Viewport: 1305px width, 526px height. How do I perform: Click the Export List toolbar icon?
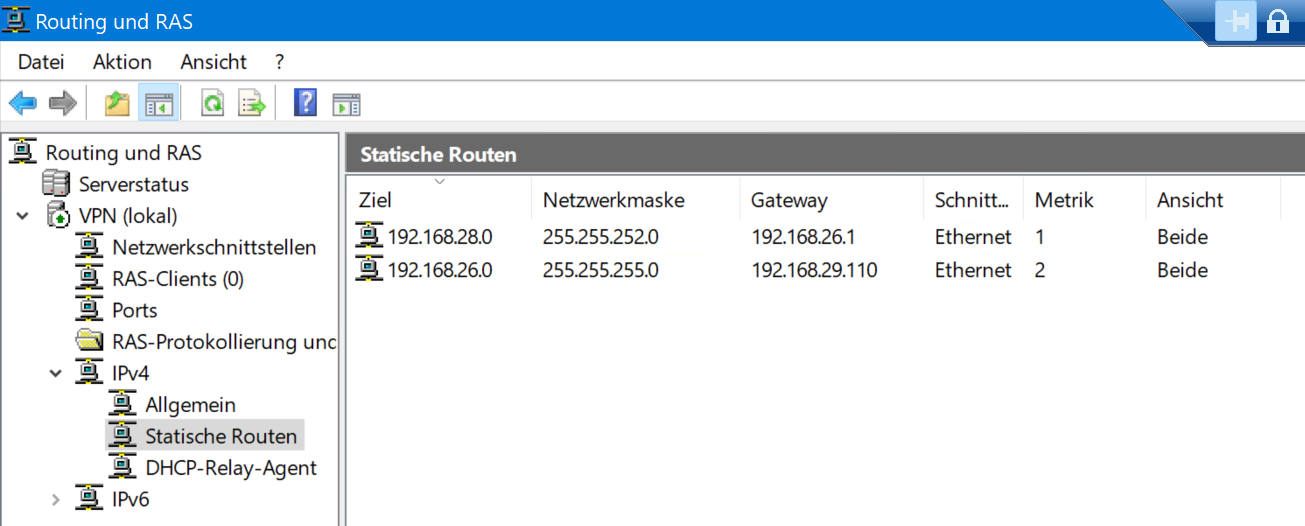(251, 103)
